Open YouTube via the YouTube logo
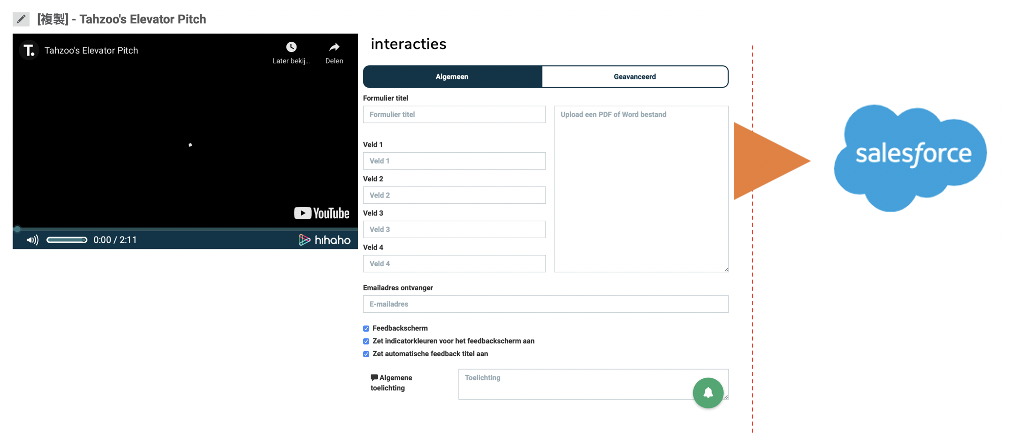The height and width of the screenshot is (434, 1012). coord(321,213)
